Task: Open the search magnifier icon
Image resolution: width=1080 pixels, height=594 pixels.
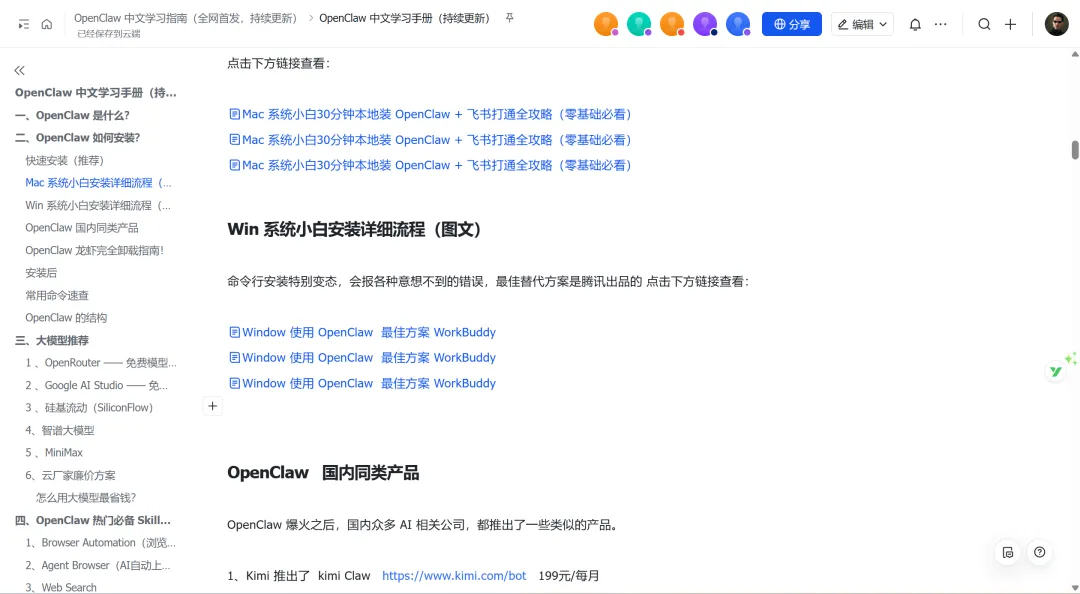Action: pyautogui.click(x=984, y=24)
